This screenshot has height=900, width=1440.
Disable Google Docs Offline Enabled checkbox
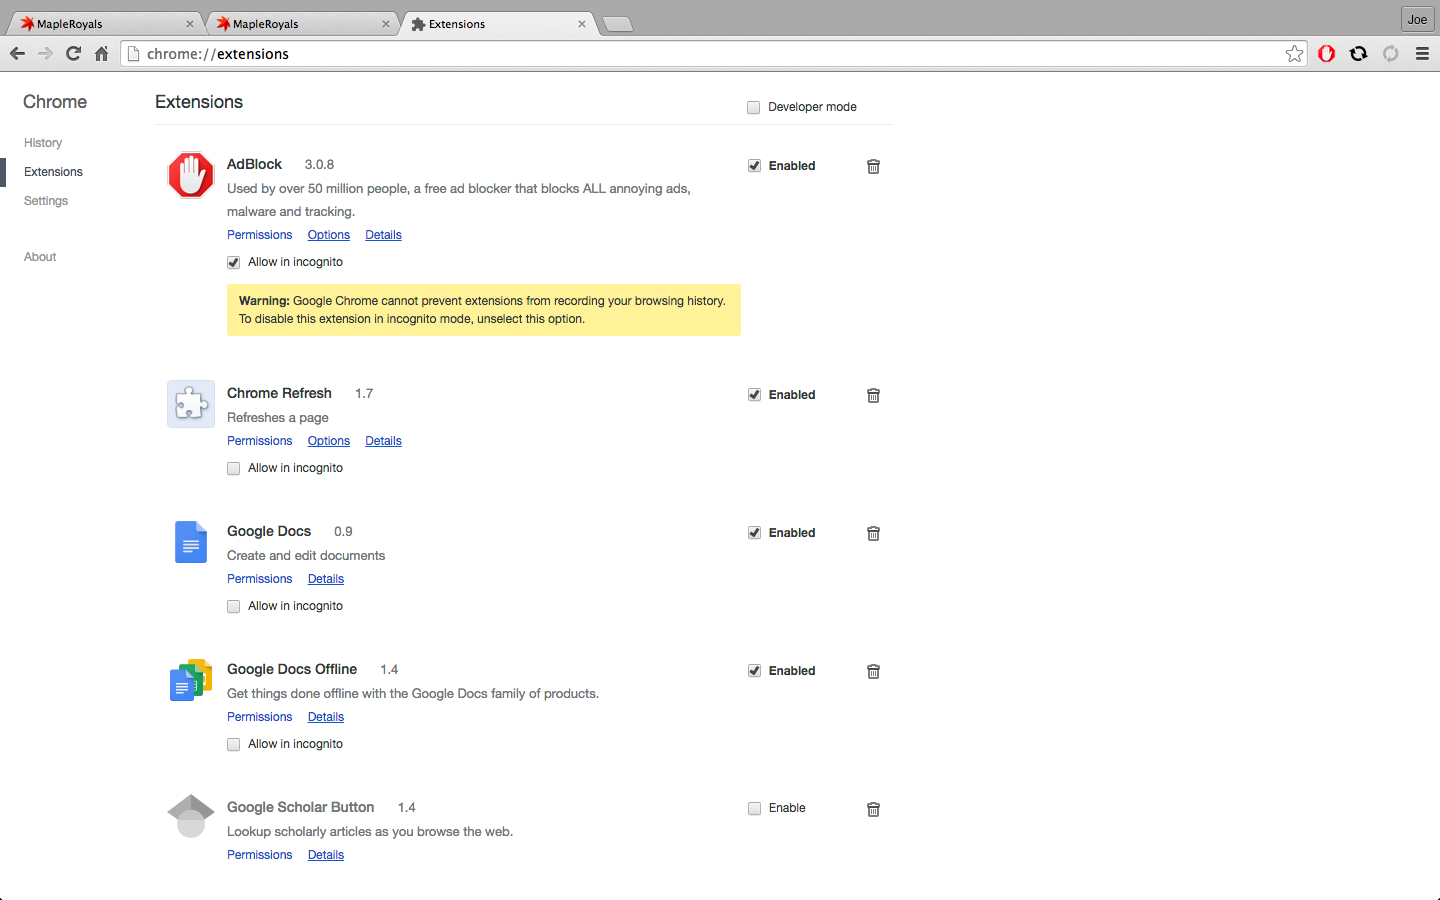(x=754, y=671)
